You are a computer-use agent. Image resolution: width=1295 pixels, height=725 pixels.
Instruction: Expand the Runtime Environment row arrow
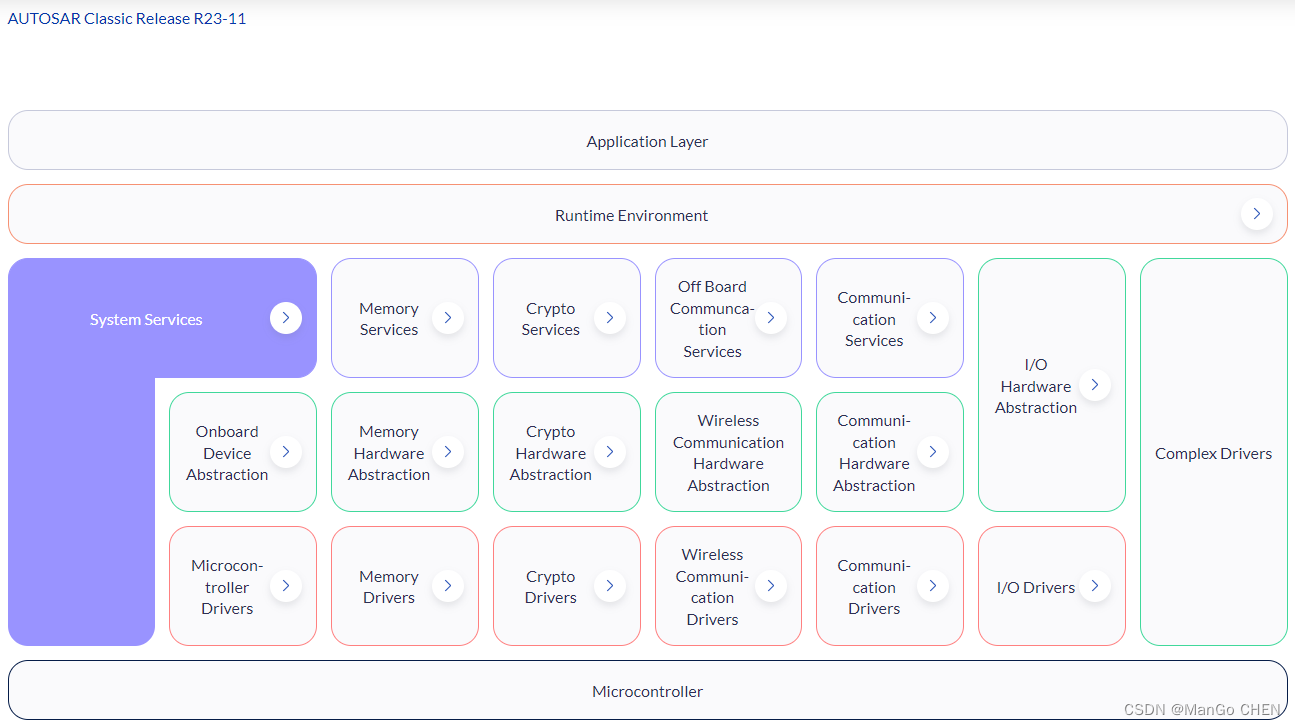tap(1256, 213)
